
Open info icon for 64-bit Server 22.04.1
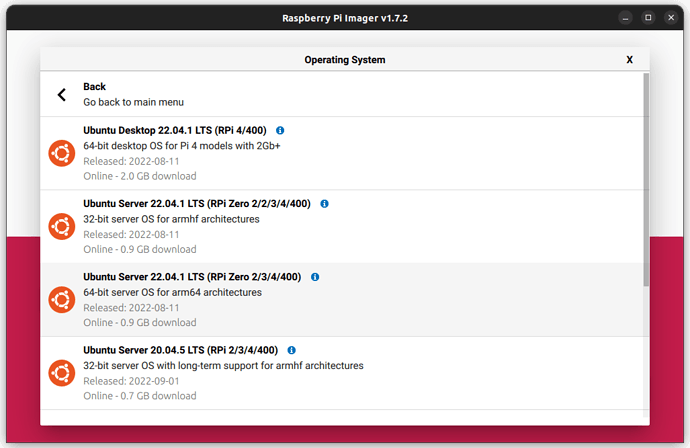coord(315,277)
